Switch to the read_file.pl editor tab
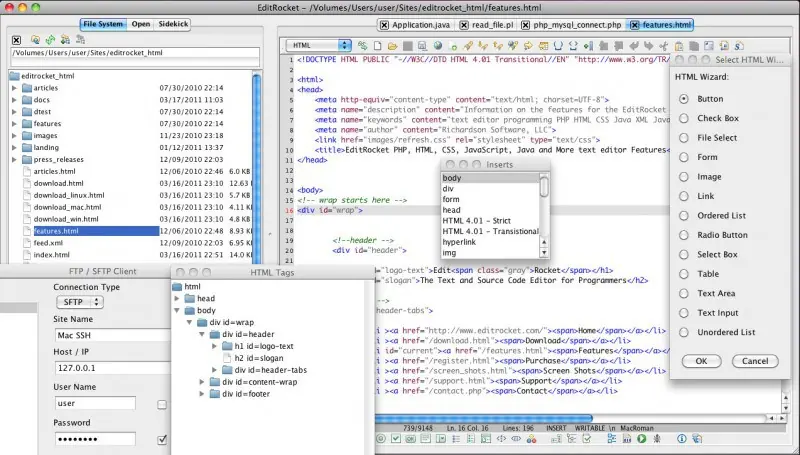 coord(492,25)
